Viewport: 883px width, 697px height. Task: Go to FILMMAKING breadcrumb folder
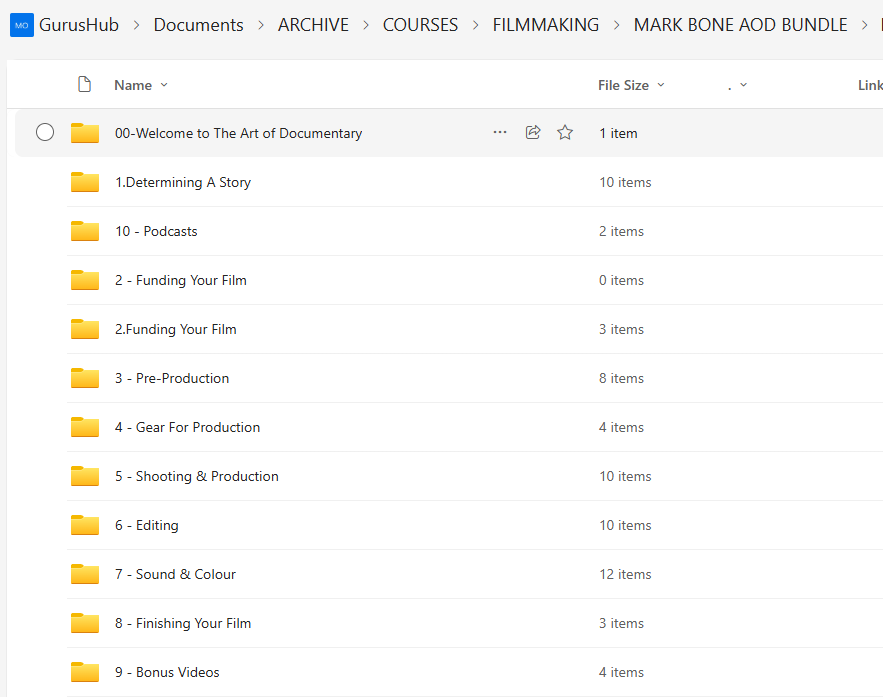point(546,25)
